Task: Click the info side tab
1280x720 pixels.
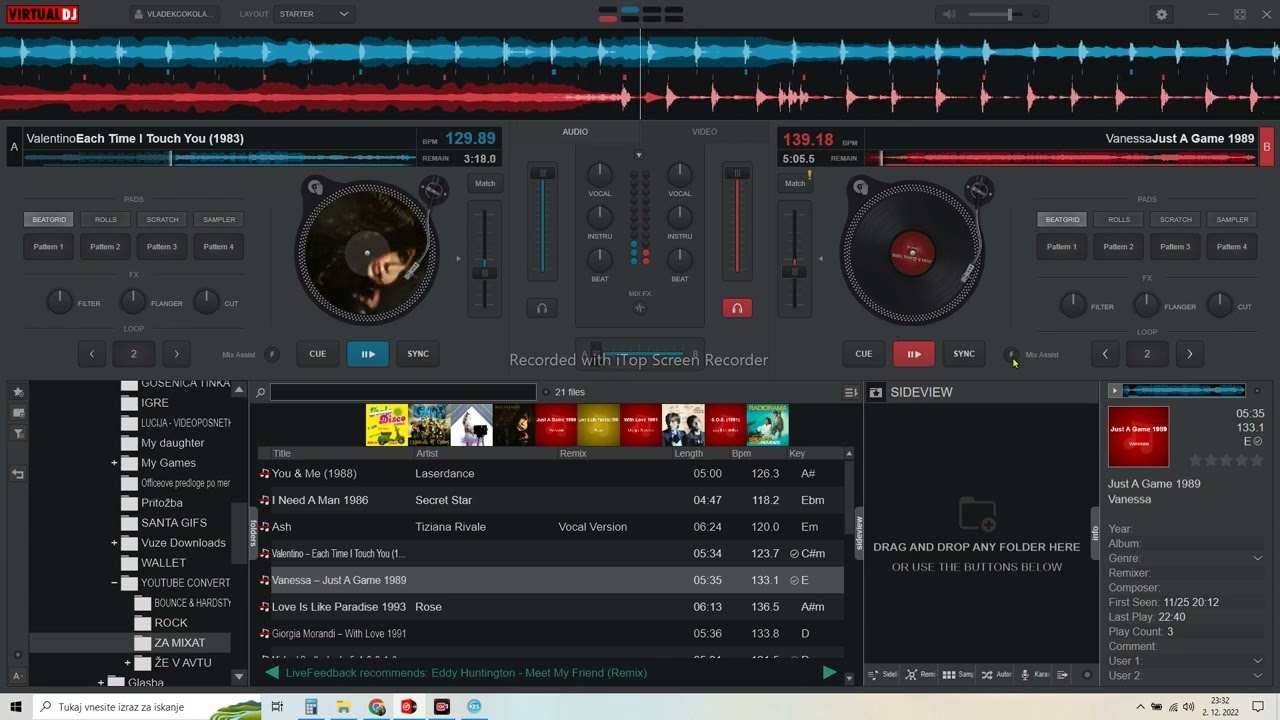Action: [1094, 534]
